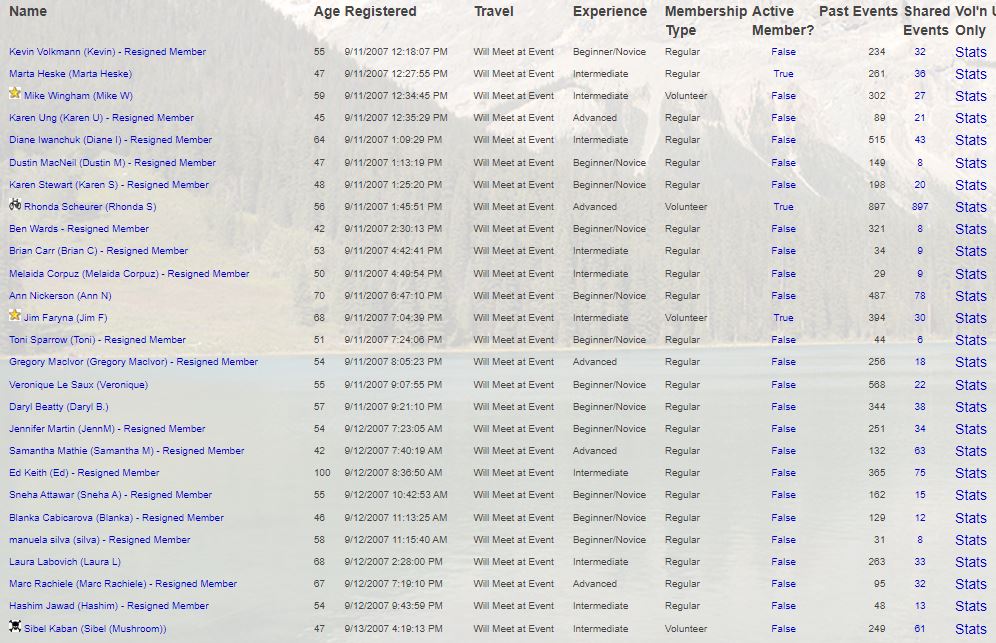This screenshot has height=643, width=996.
Task: Open Kevin Volkmann's member profile link
Action: [107, 52]
